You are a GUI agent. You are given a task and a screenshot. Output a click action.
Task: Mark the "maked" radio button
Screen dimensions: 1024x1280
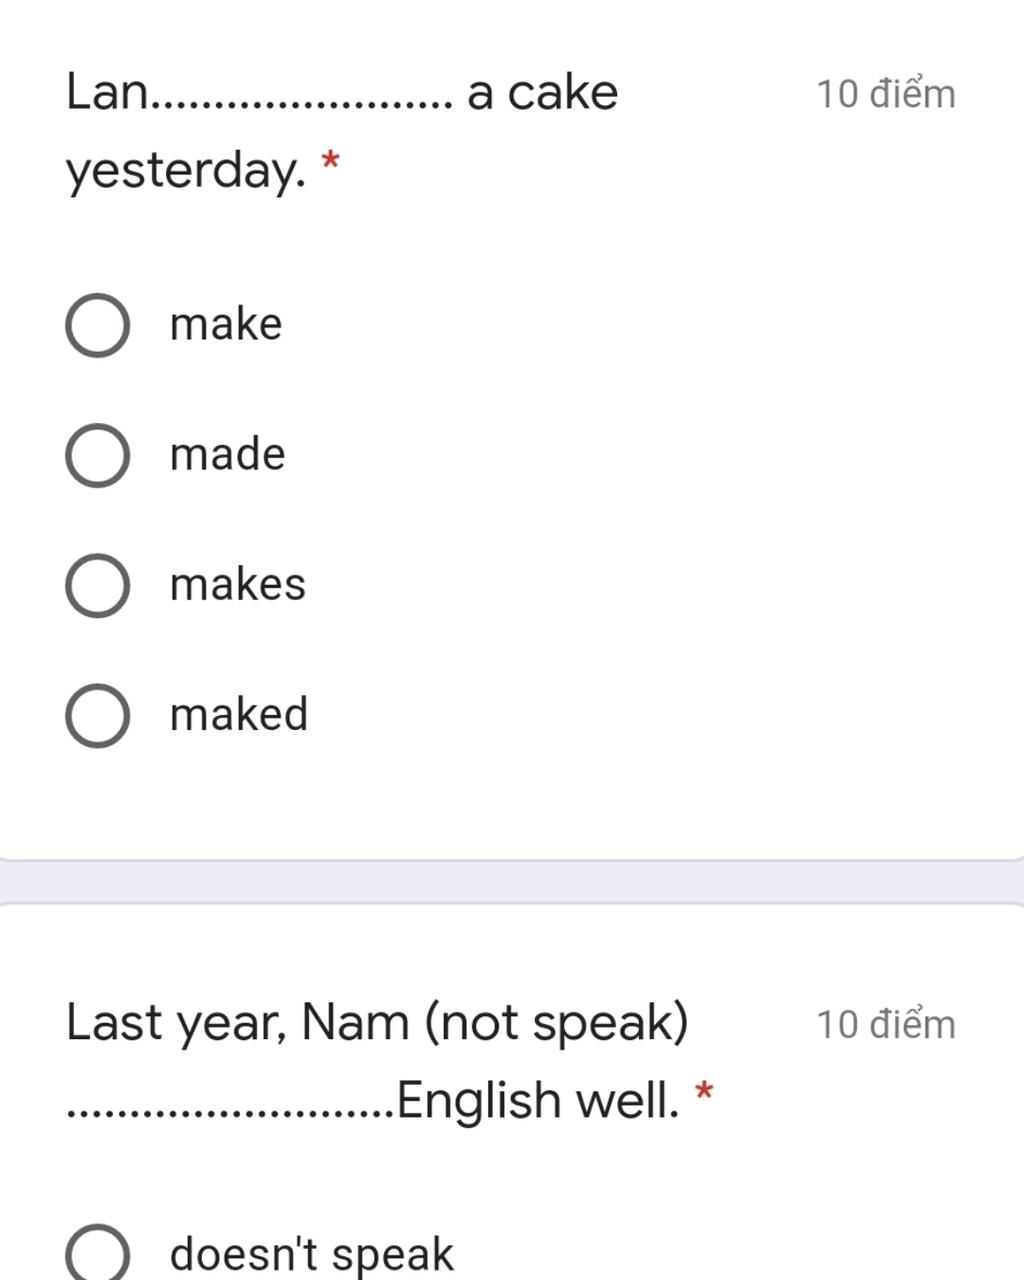pos(97,716)
